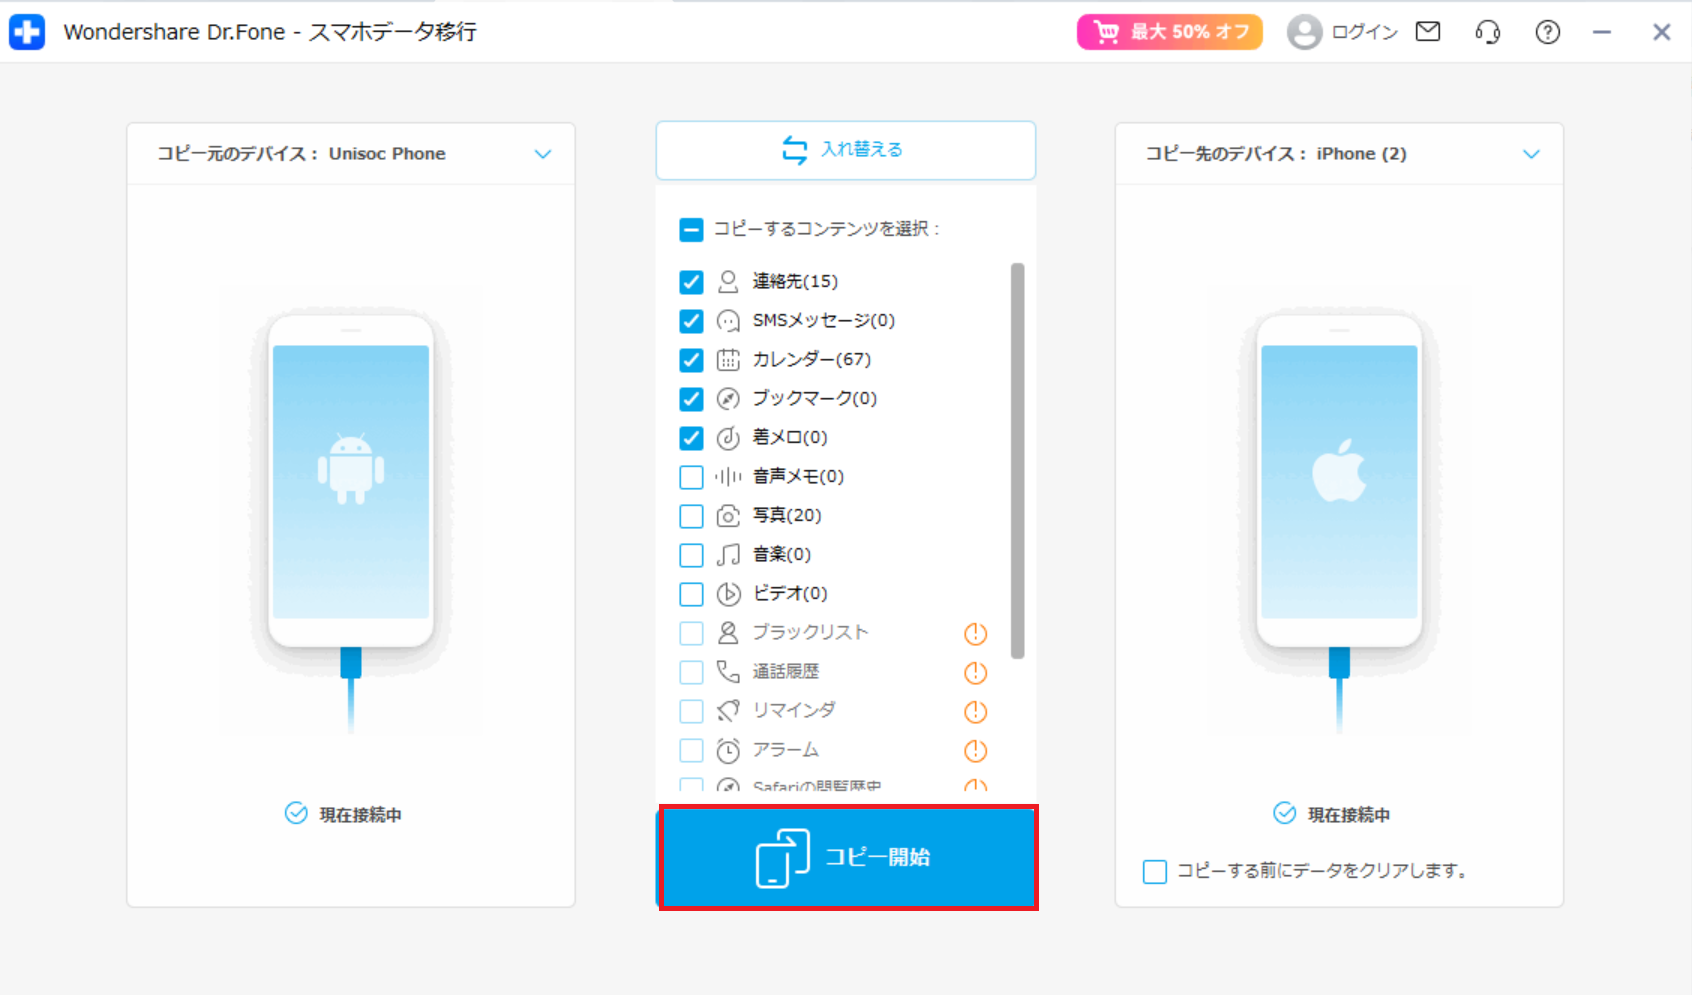Screen dimensions: 1692x995
Task: Click the blacklist person icon beside ブラックリスト
Action: tap(728, 633)
